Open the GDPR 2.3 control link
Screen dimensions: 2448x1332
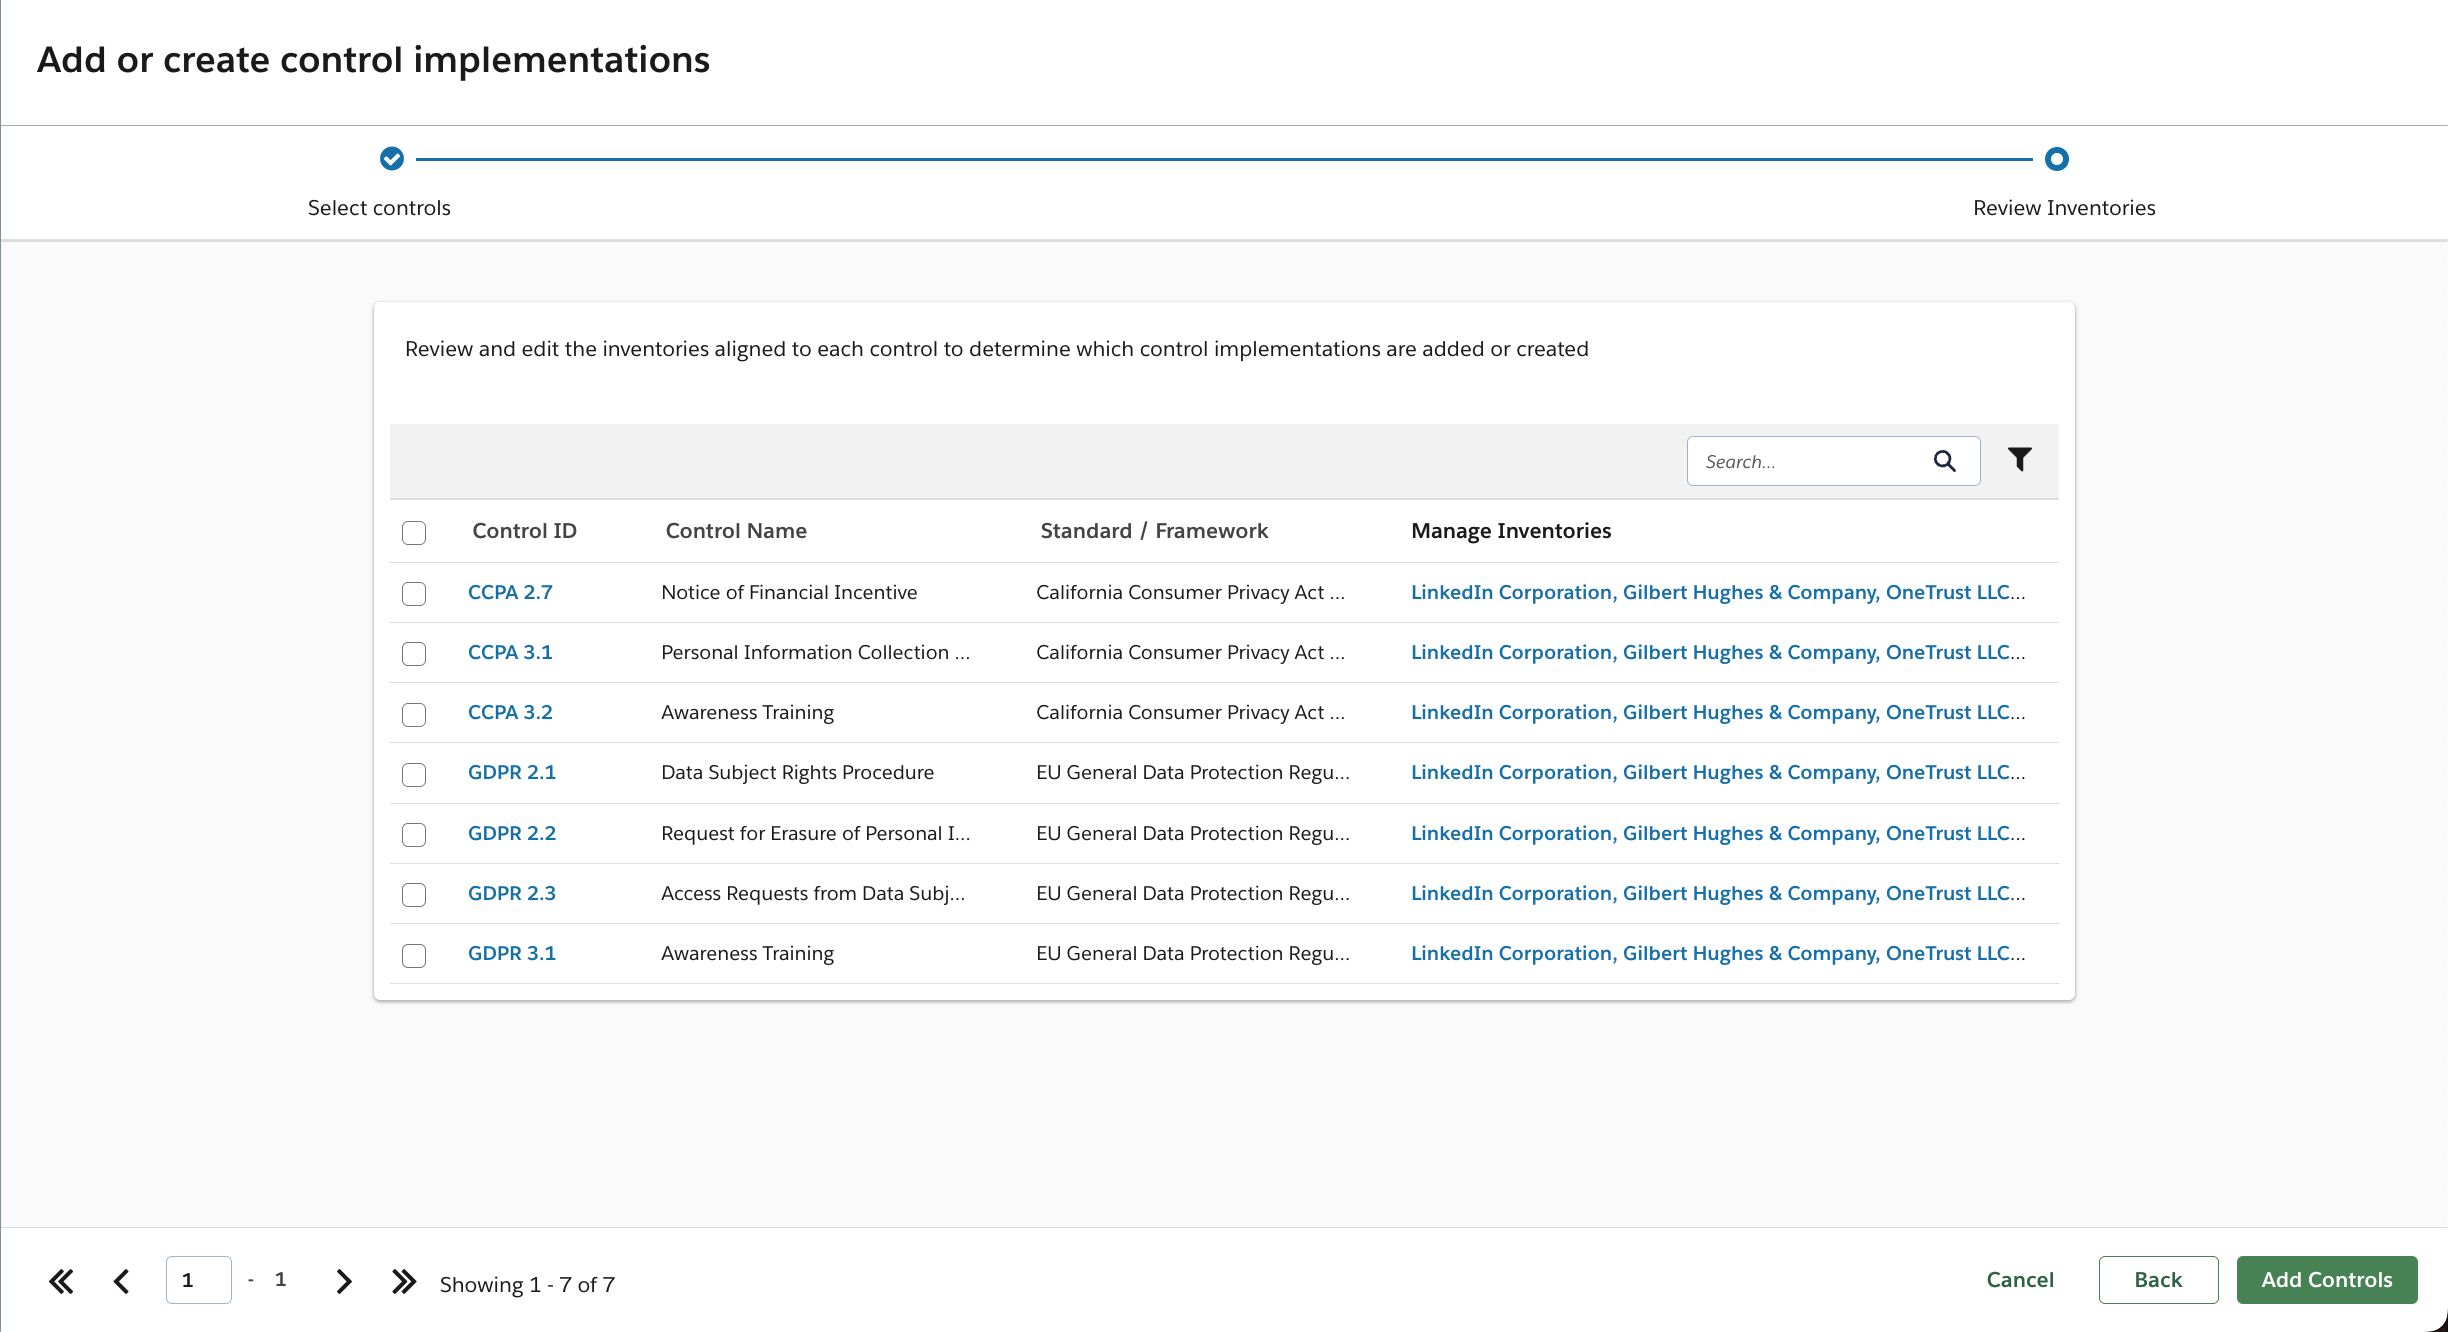click(512, 893)
